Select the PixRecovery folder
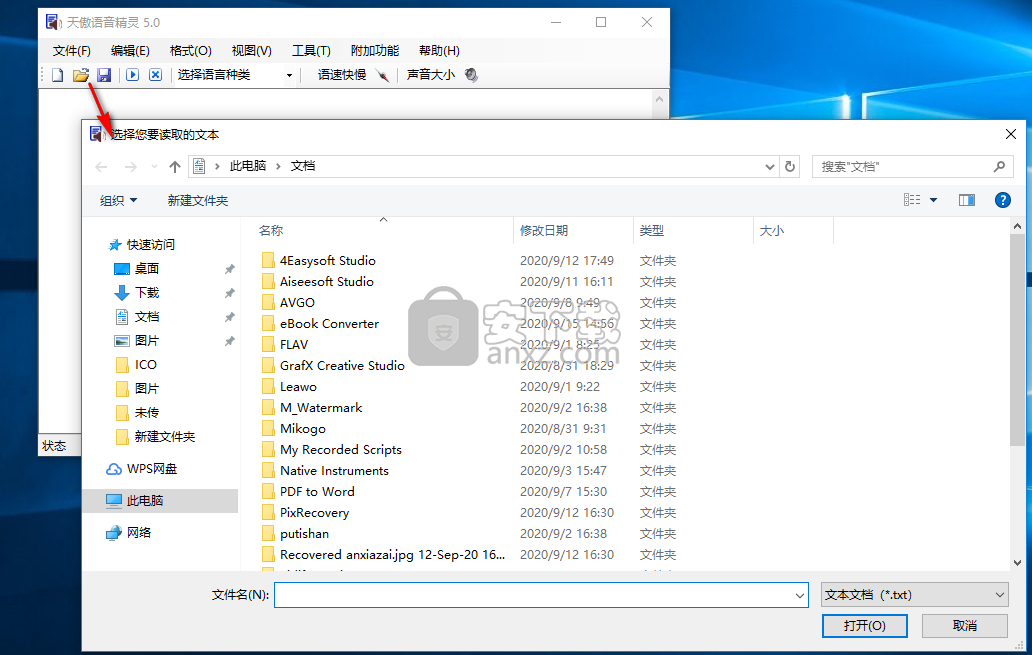The width and height of the screenshot is (1032, 655). coord(315,513)
